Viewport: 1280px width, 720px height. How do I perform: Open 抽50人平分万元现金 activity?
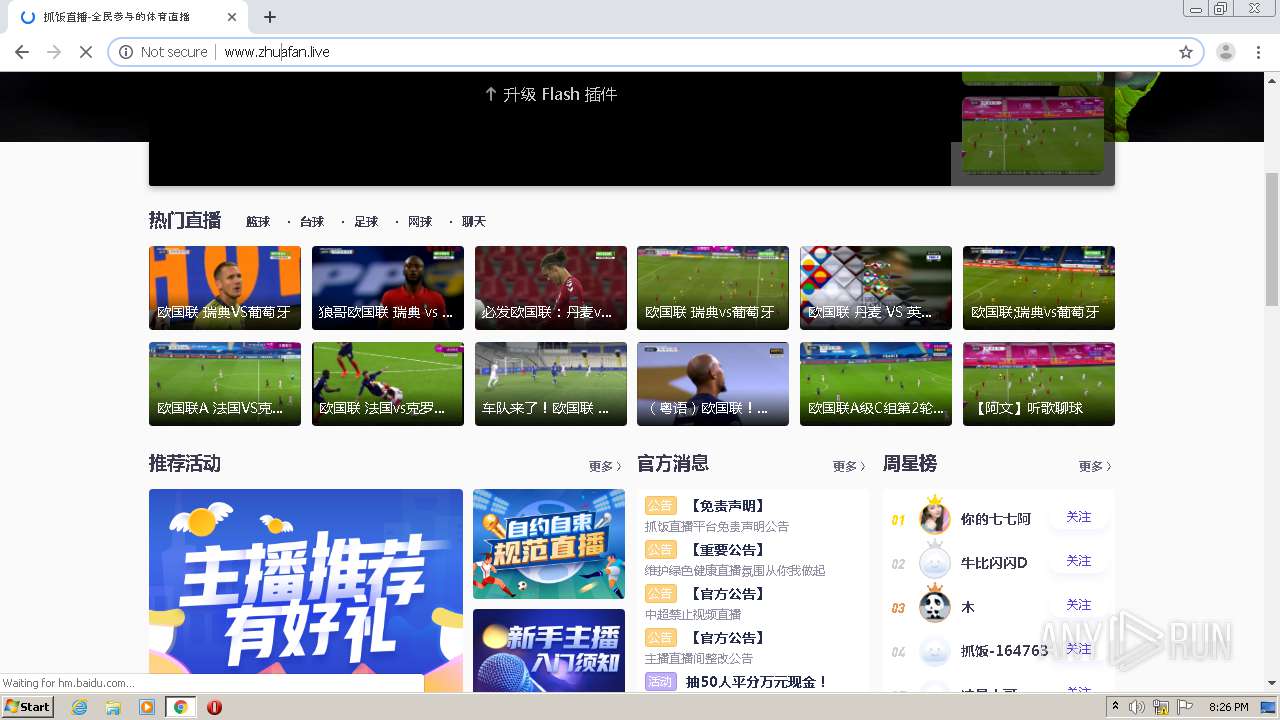tap(757, 682)
